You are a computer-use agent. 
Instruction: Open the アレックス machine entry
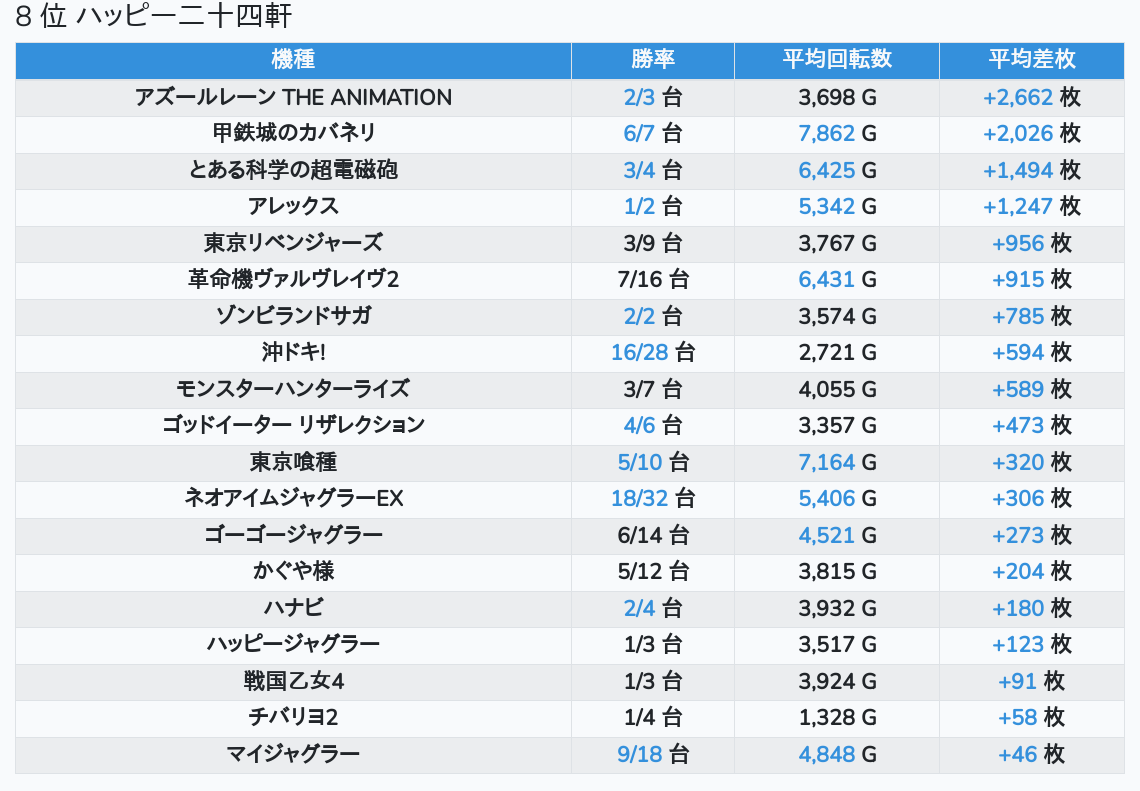(293, 206)
